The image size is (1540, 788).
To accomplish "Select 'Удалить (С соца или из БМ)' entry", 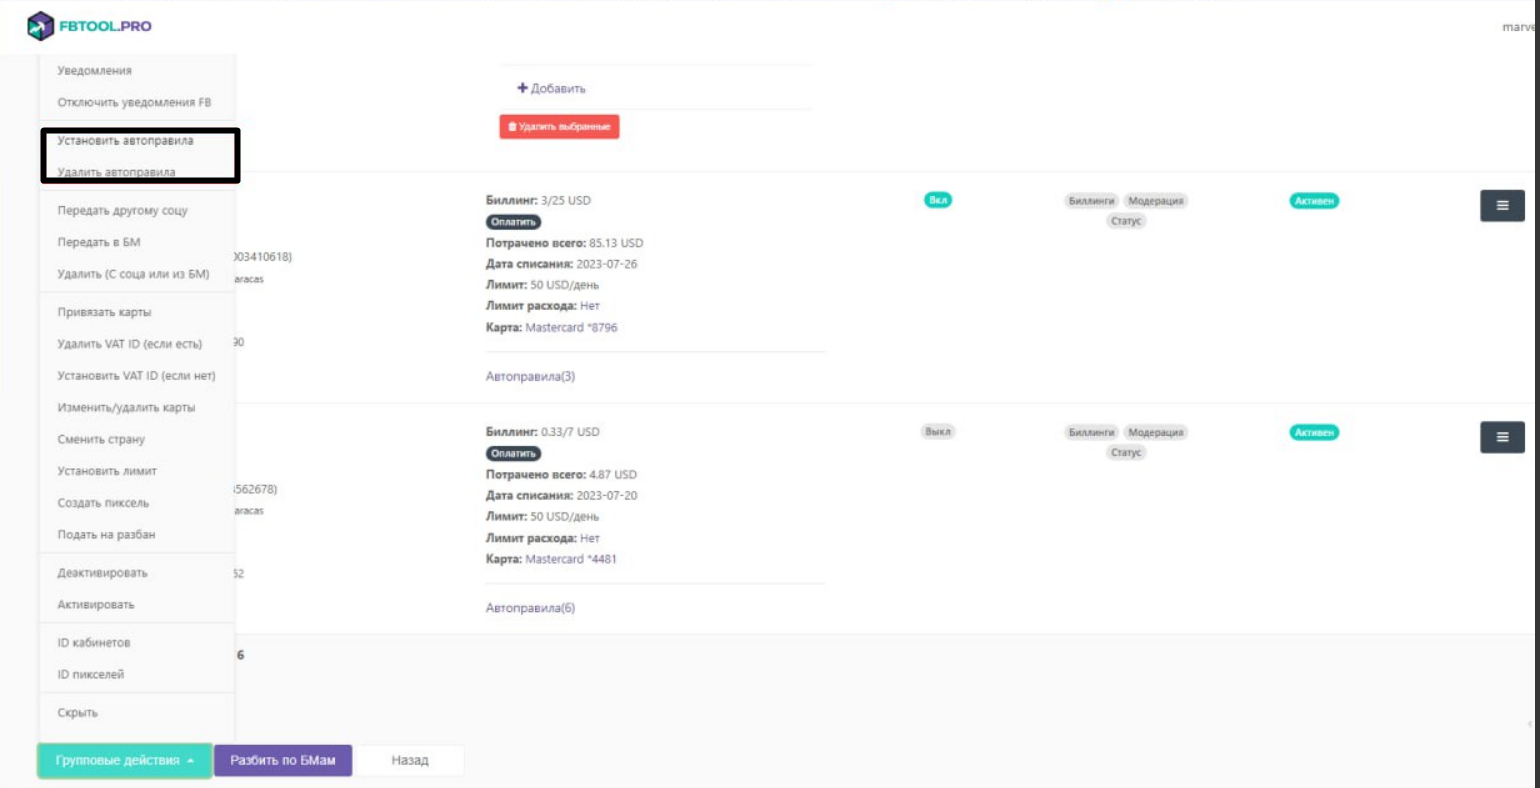I will (x=133, y=274).
